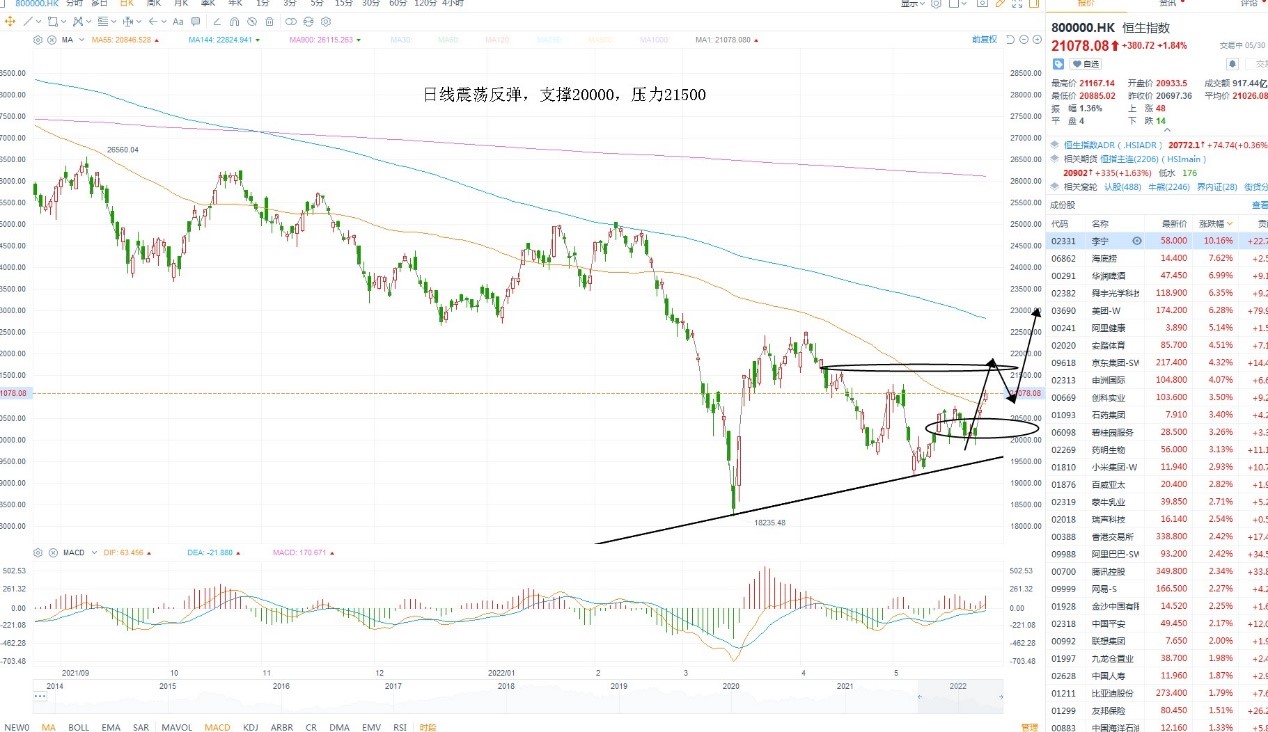Click the zoom out minus icon on chart
This screenshot has height=732, width=1268.
click(1024, 39)
